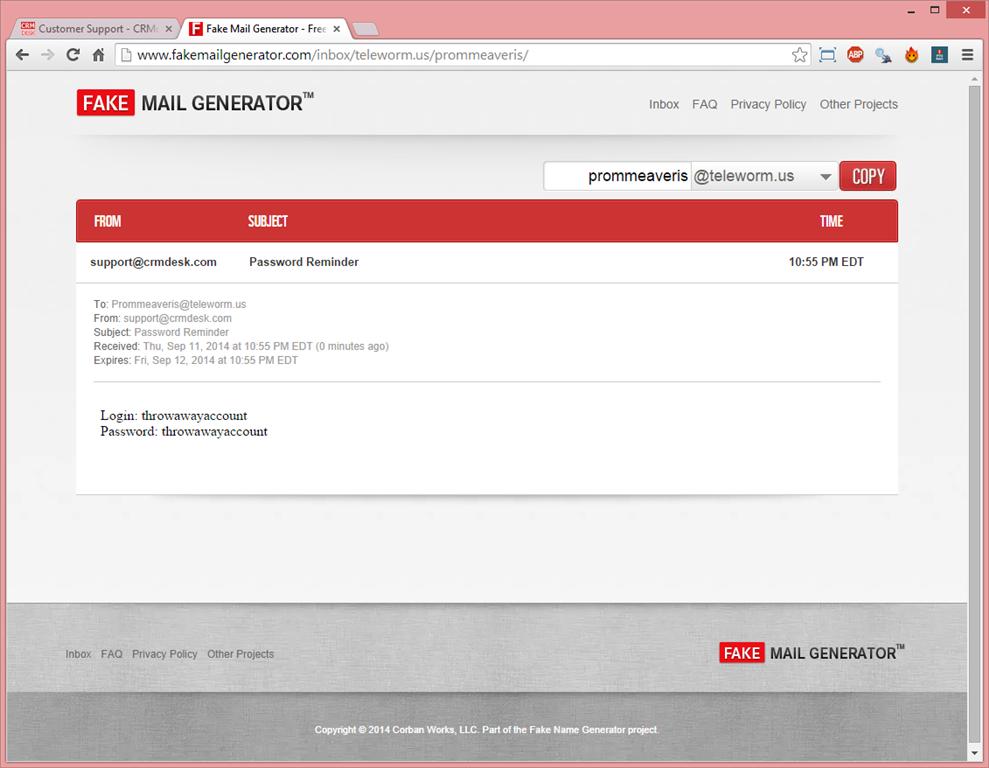Open Other Projects in top navigation

858,104
